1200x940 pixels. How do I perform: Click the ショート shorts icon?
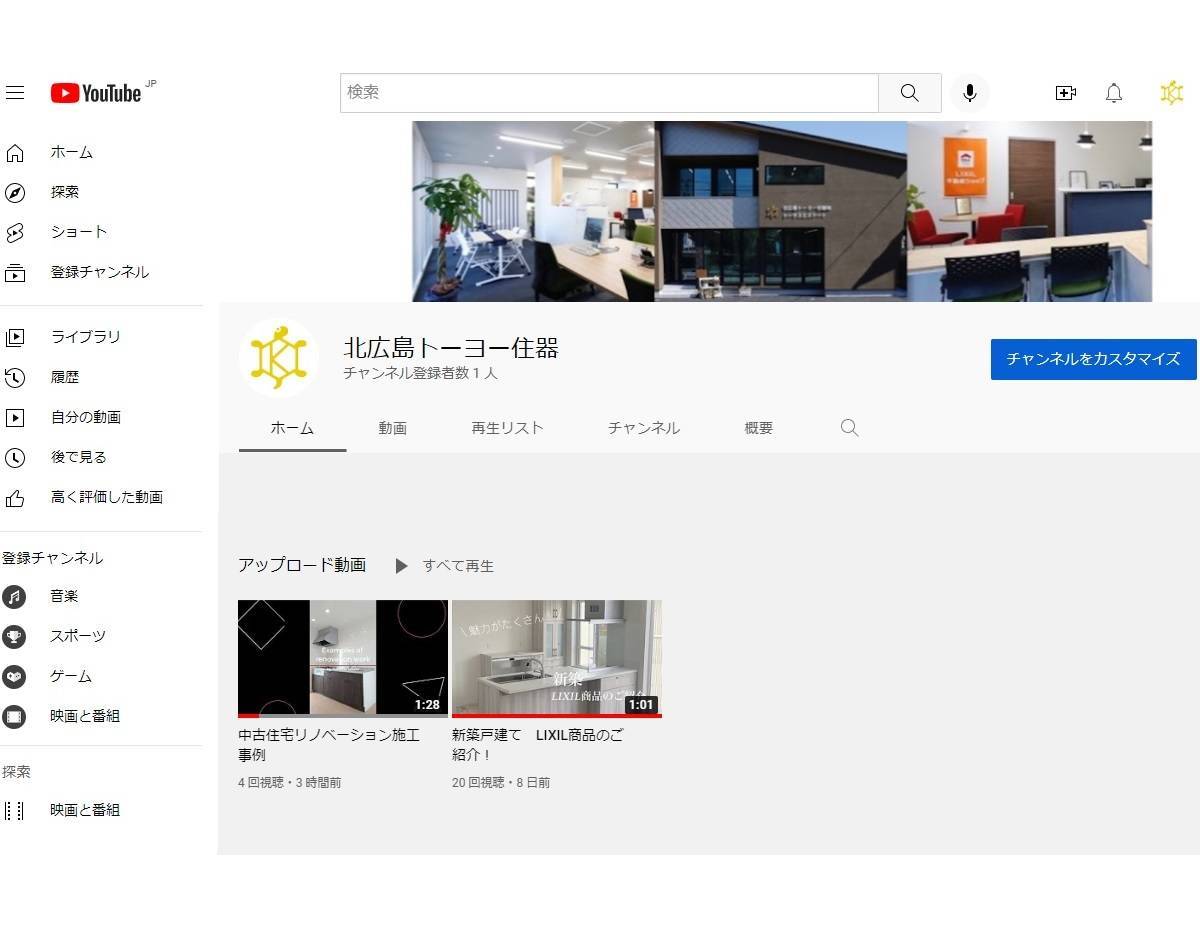tap(15, 232)
